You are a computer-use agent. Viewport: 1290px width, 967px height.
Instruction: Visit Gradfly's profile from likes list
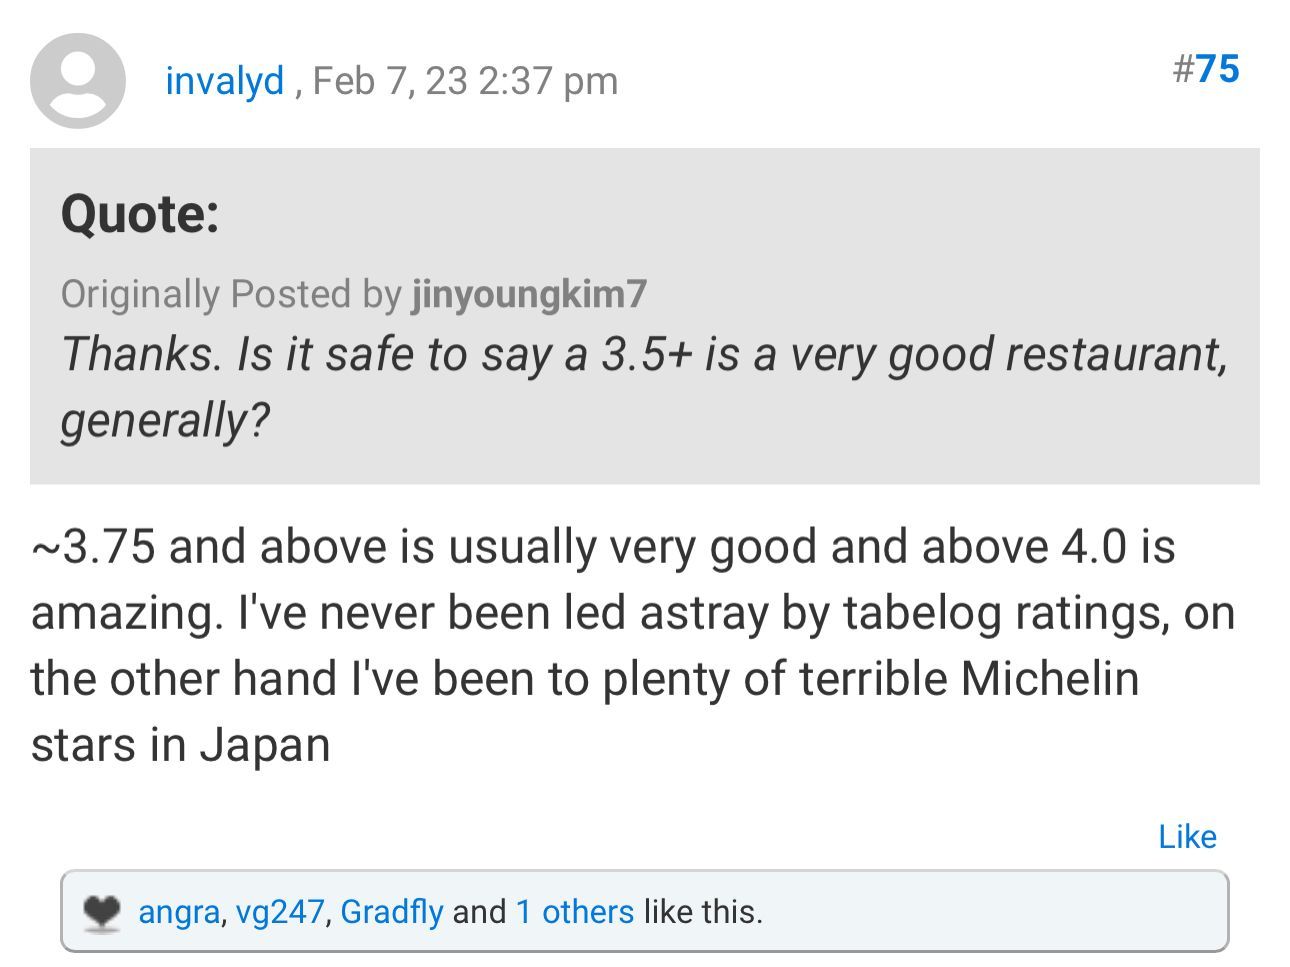[391, 912]
